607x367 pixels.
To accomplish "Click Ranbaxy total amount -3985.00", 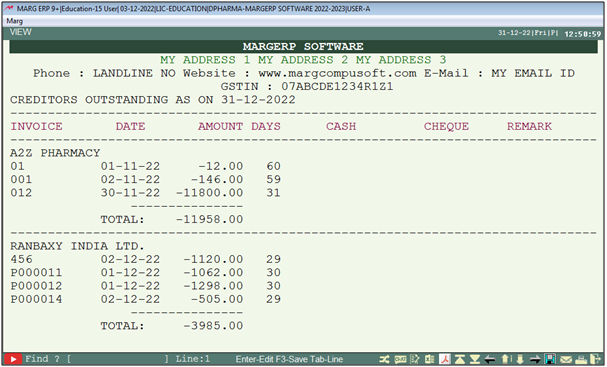I will 213,326.
